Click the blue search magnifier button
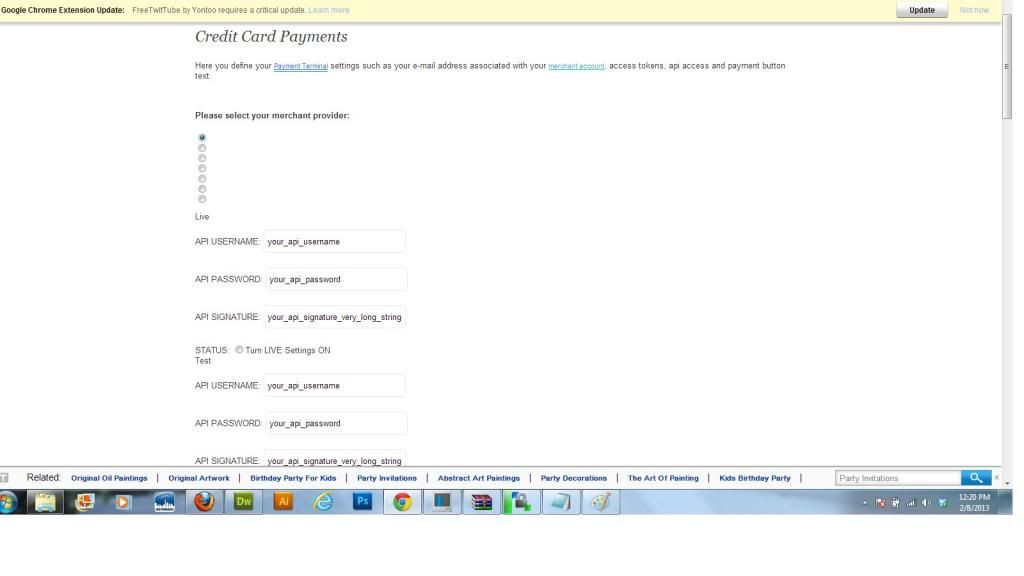The height and width of the screenshot is (576, 1024). [x=976, y=478]
